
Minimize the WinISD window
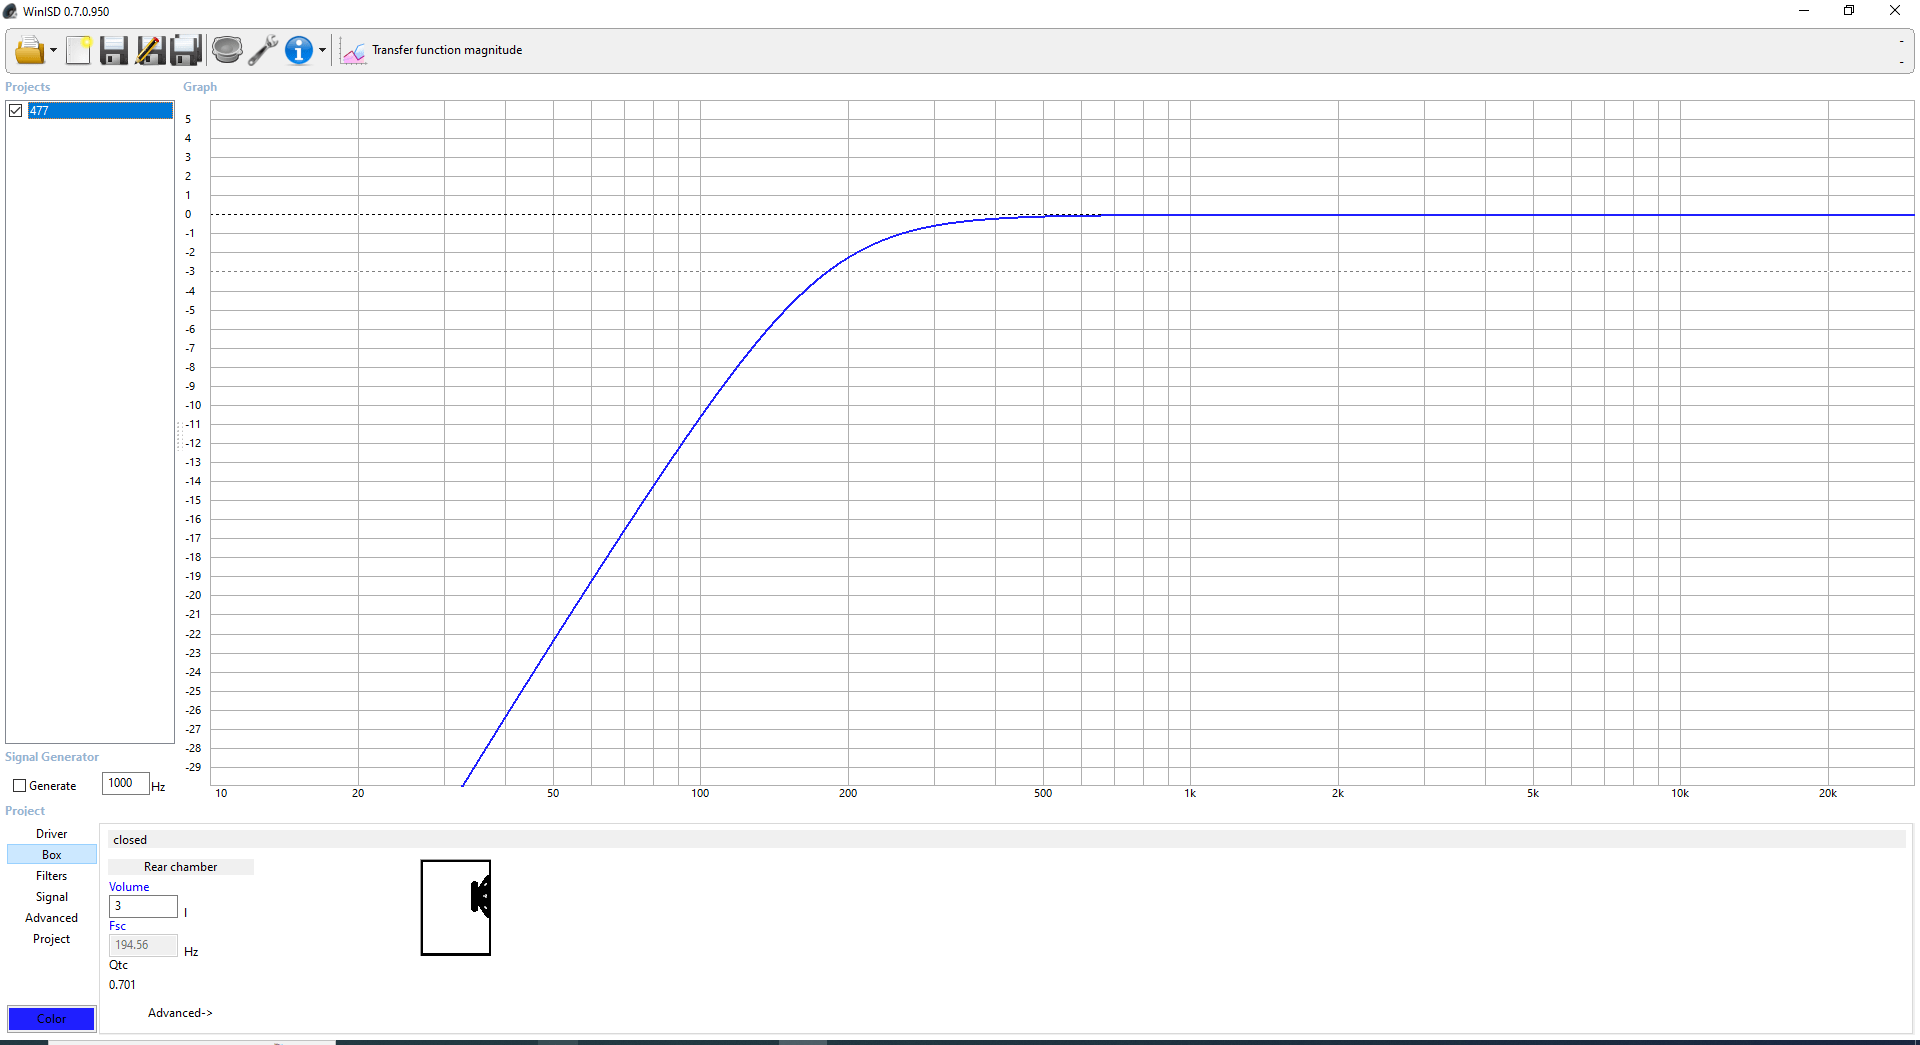pyautogui.click(x=1804, y=11)
